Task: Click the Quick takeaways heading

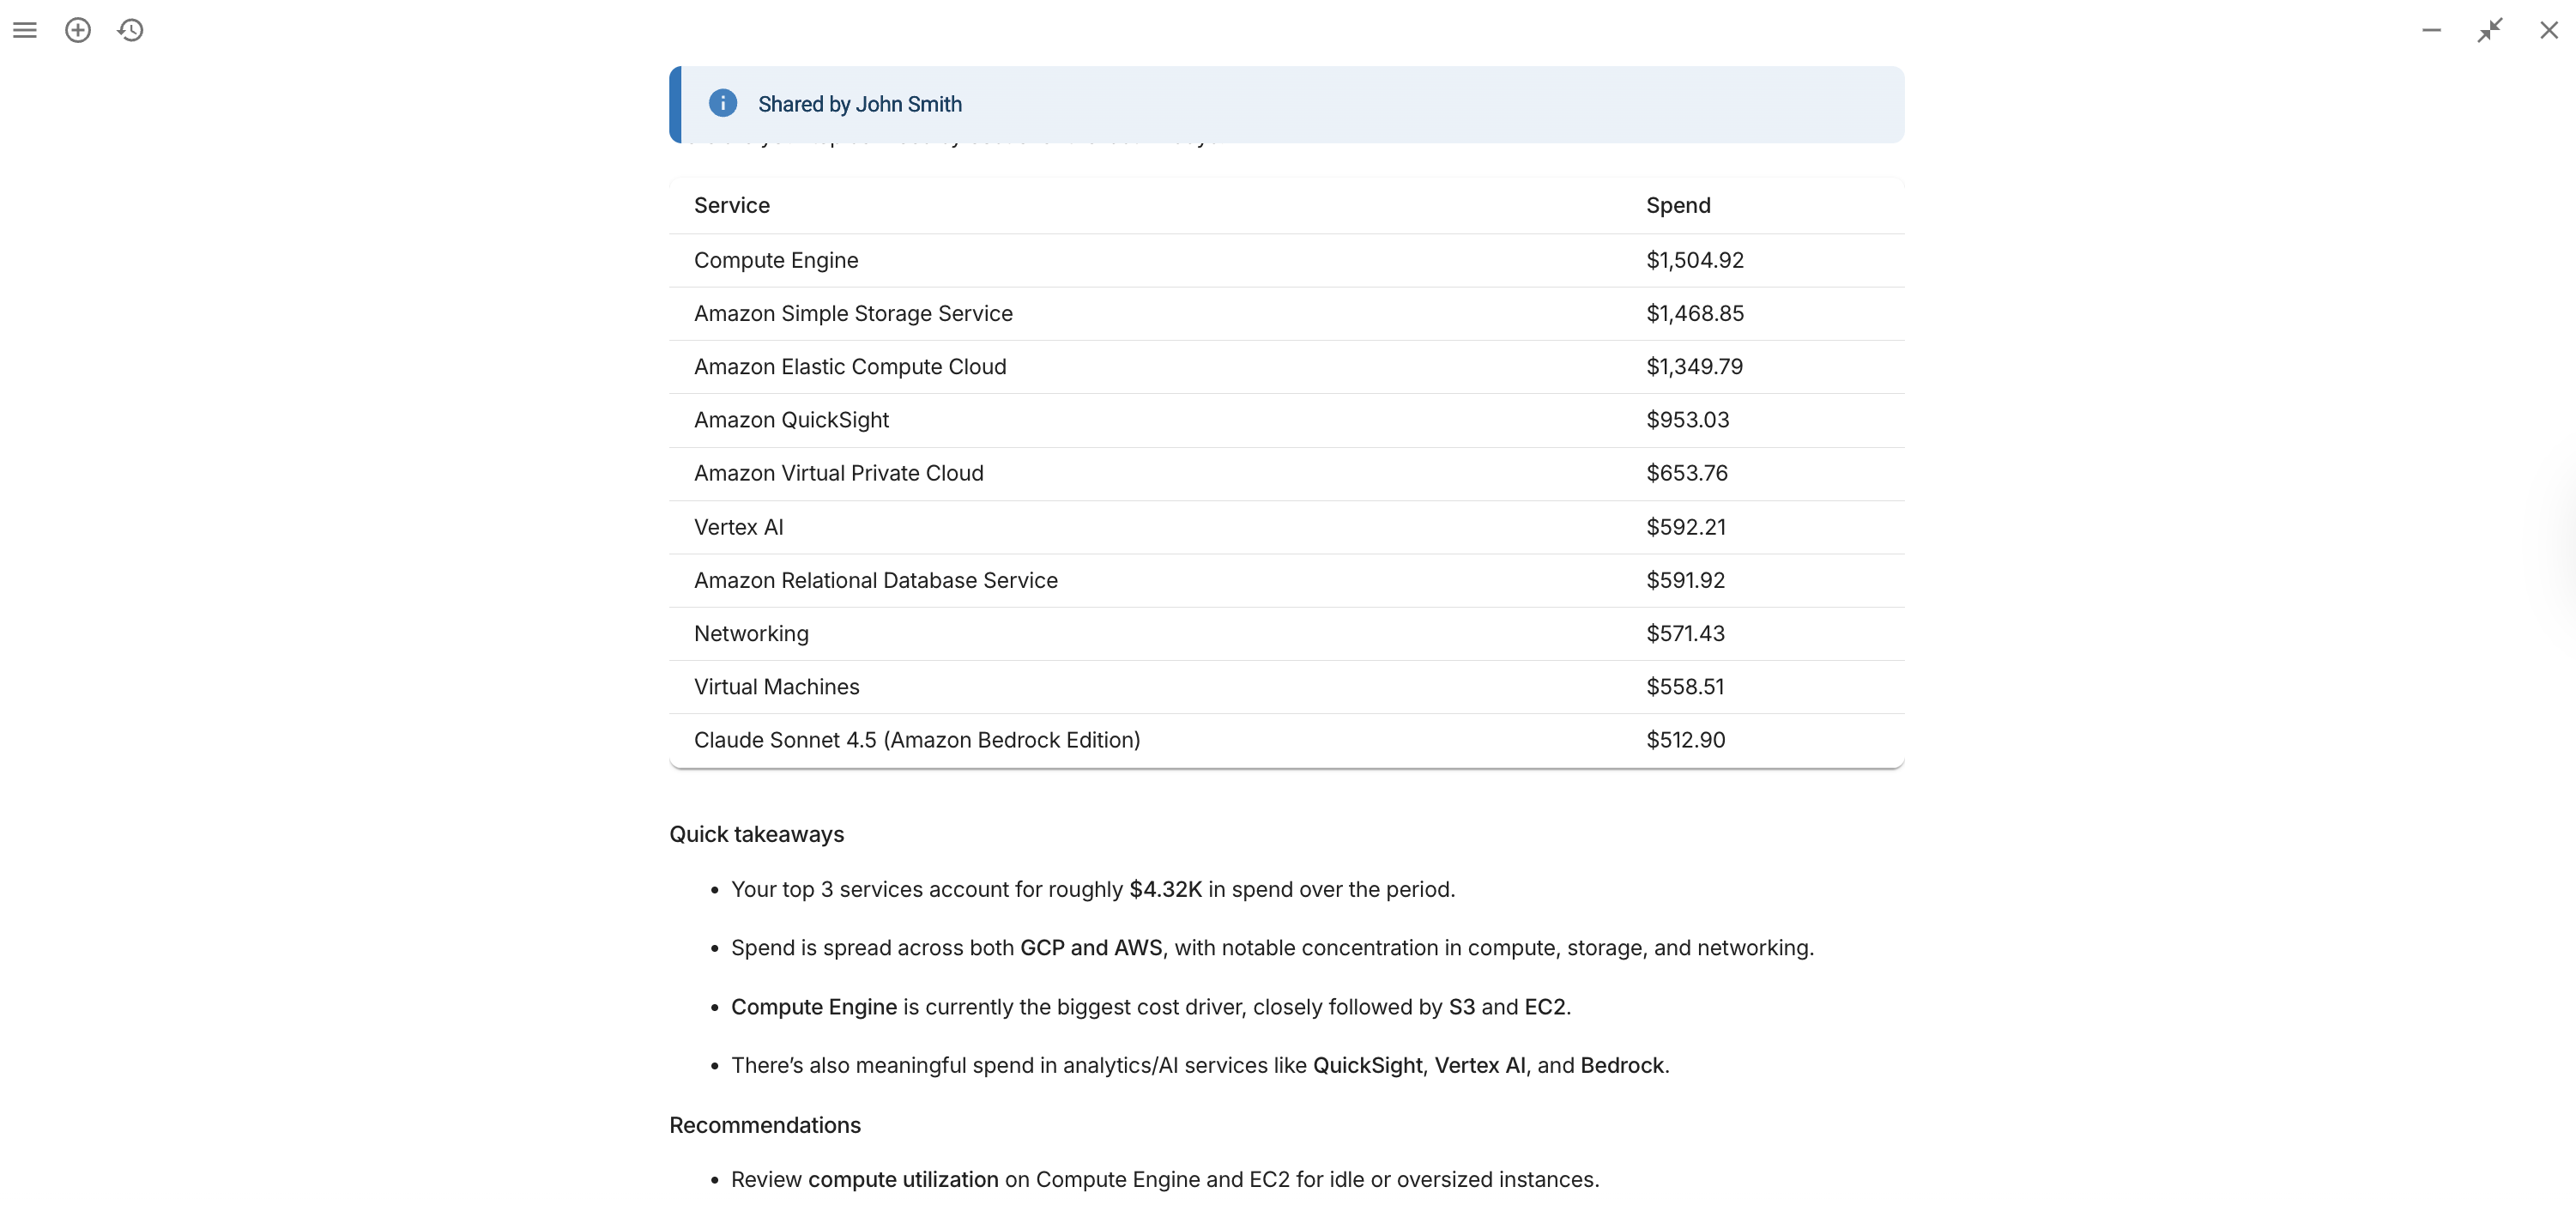Action: 756,834
